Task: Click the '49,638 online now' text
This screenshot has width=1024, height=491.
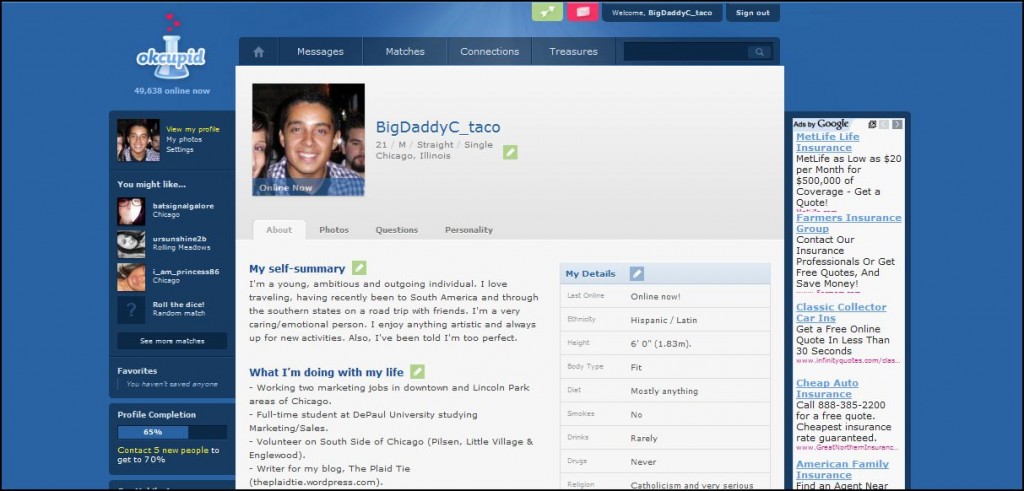Action: (x=172, y=91)
